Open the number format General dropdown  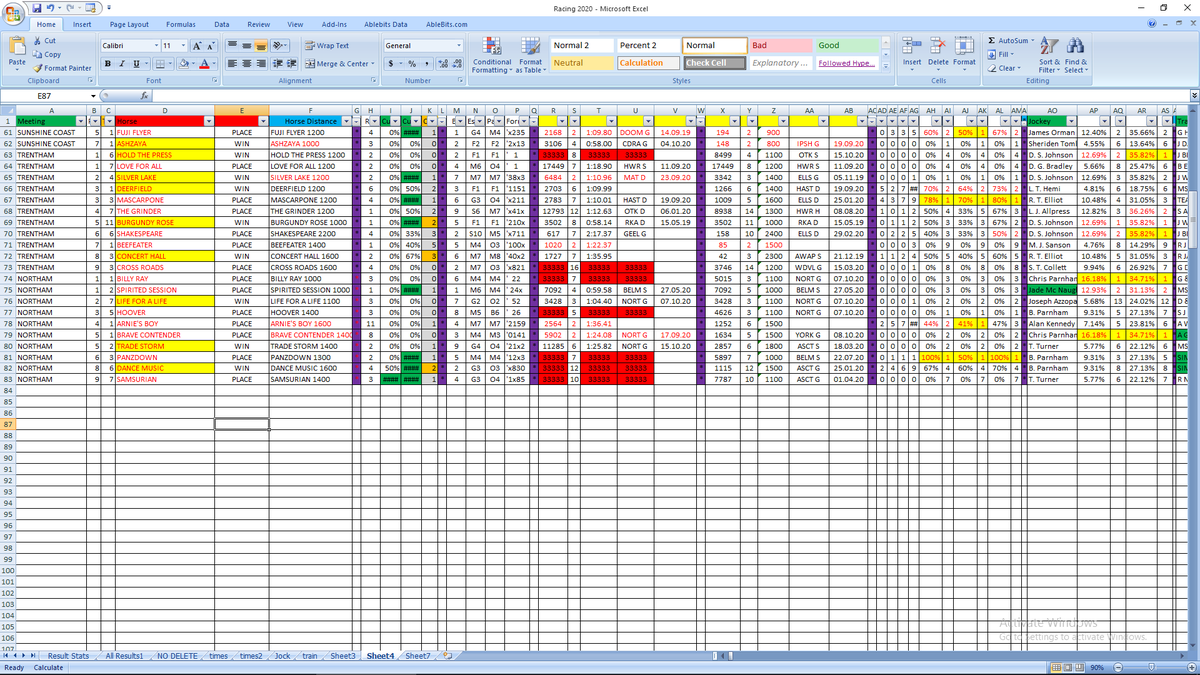[x=459, y=45]
